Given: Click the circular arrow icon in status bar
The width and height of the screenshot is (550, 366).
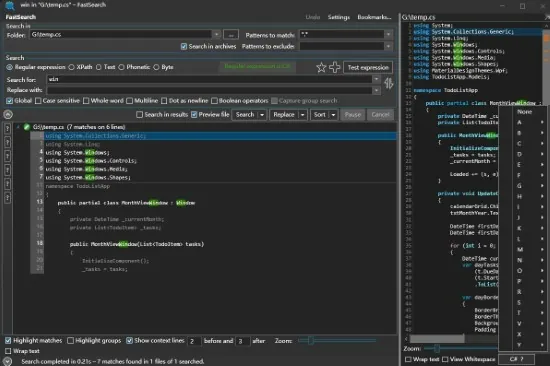Looking at the screenshot, I should coord(7,361).
